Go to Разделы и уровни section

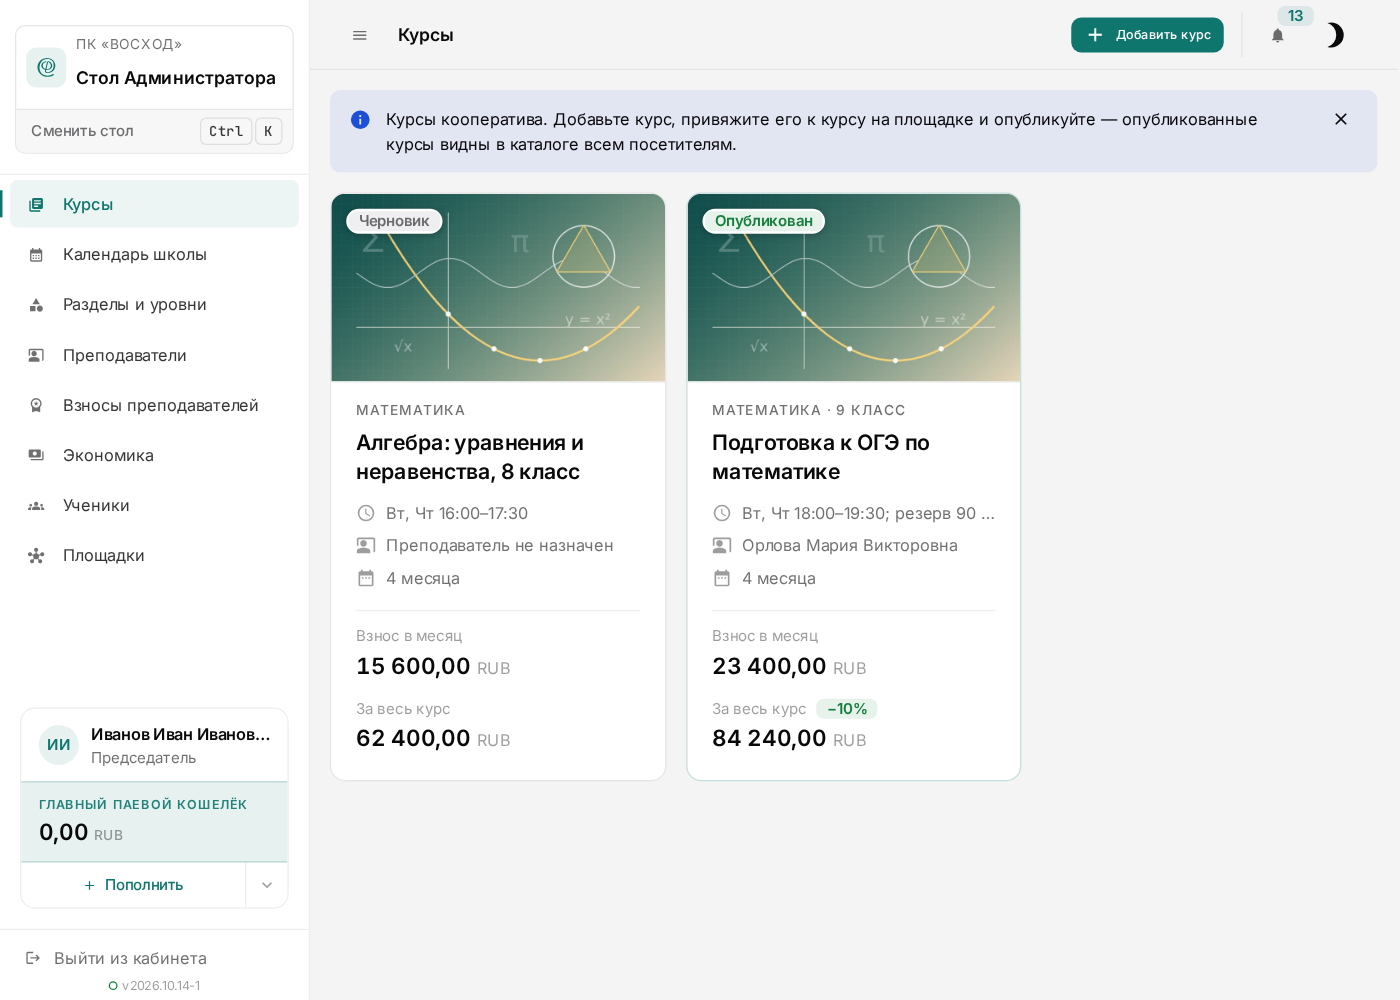(154, 304)
